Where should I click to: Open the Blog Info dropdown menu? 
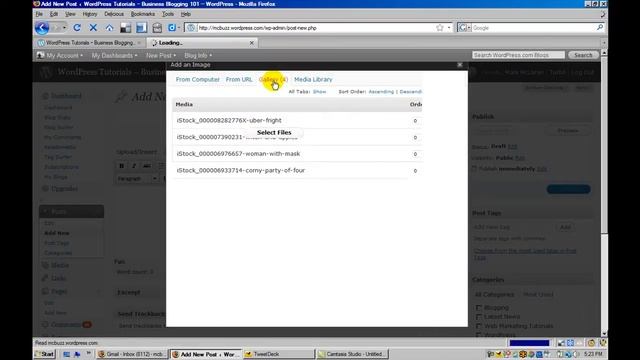point(198,56)
